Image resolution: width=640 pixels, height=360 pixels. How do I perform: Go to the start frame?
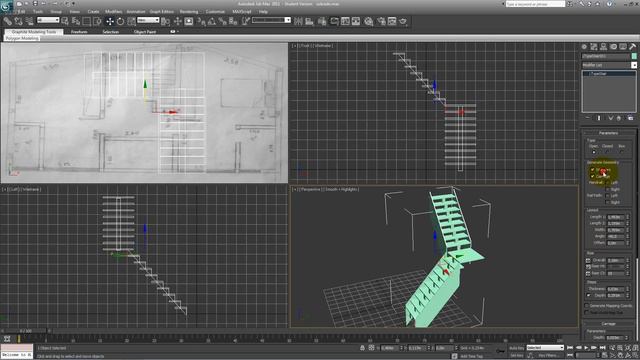tap(570, 348)
